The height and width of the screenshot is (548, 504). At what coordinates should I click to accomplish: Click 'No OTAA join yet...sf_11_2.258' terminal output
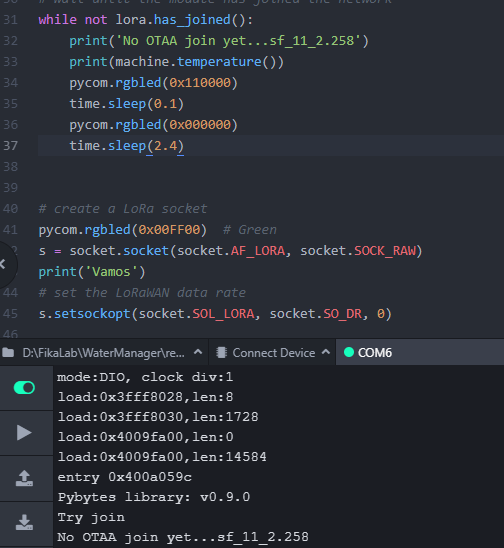[183, 537]
